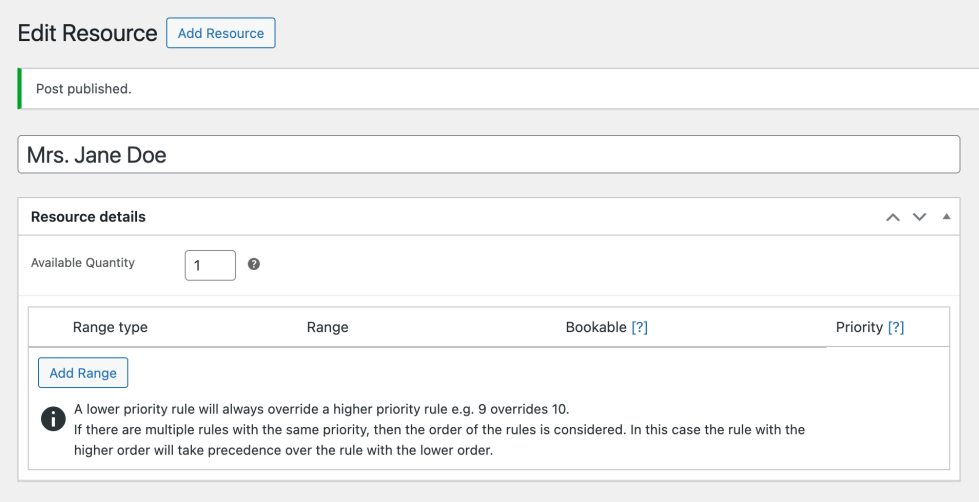The width and height of the screenshot is (979, 502).
Task: Click the lower priority rule explanation text
Action: [321, 409]
